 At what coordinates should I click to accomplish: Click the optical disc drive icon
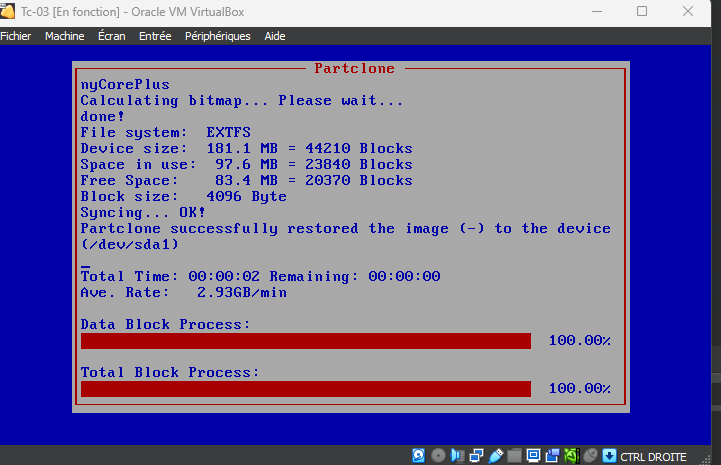tap(438, 455)
